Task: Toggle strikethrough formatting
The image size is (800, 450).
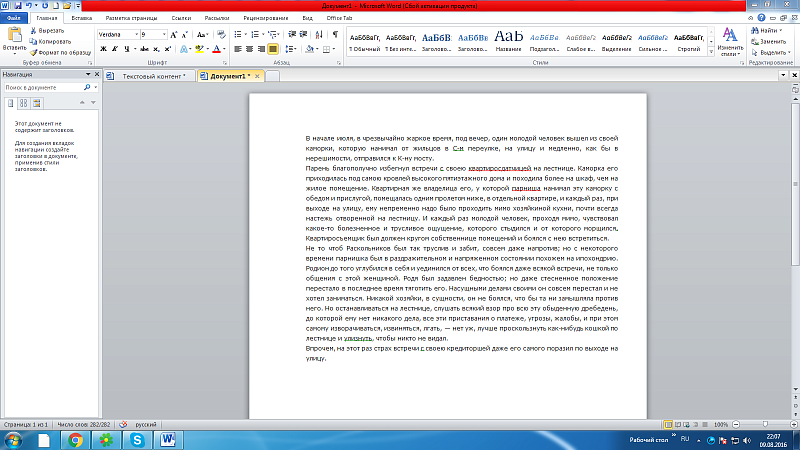Action: pos(144,49)
